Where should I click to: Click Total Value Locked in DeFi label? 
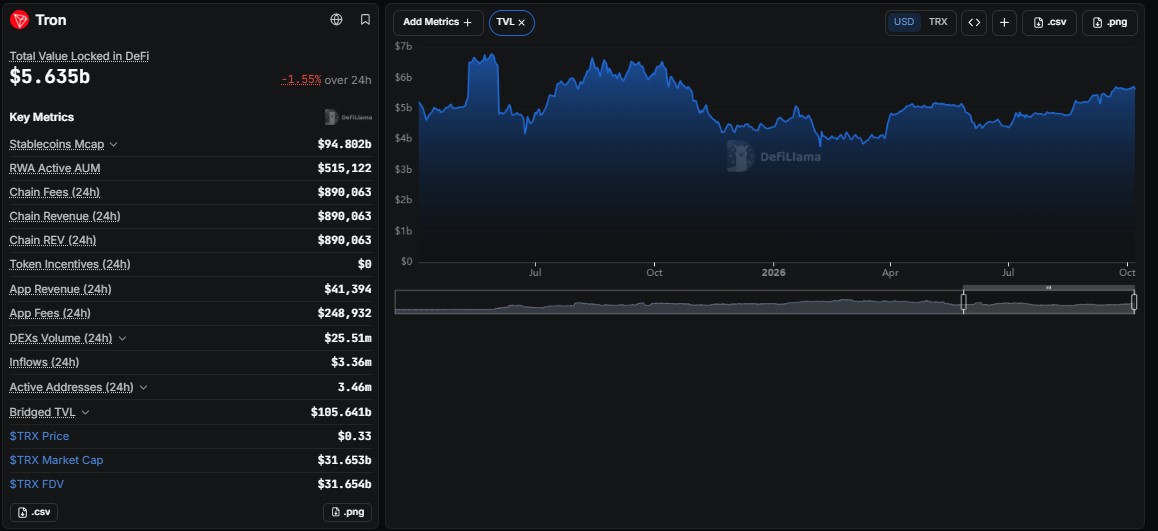(80, 56)
